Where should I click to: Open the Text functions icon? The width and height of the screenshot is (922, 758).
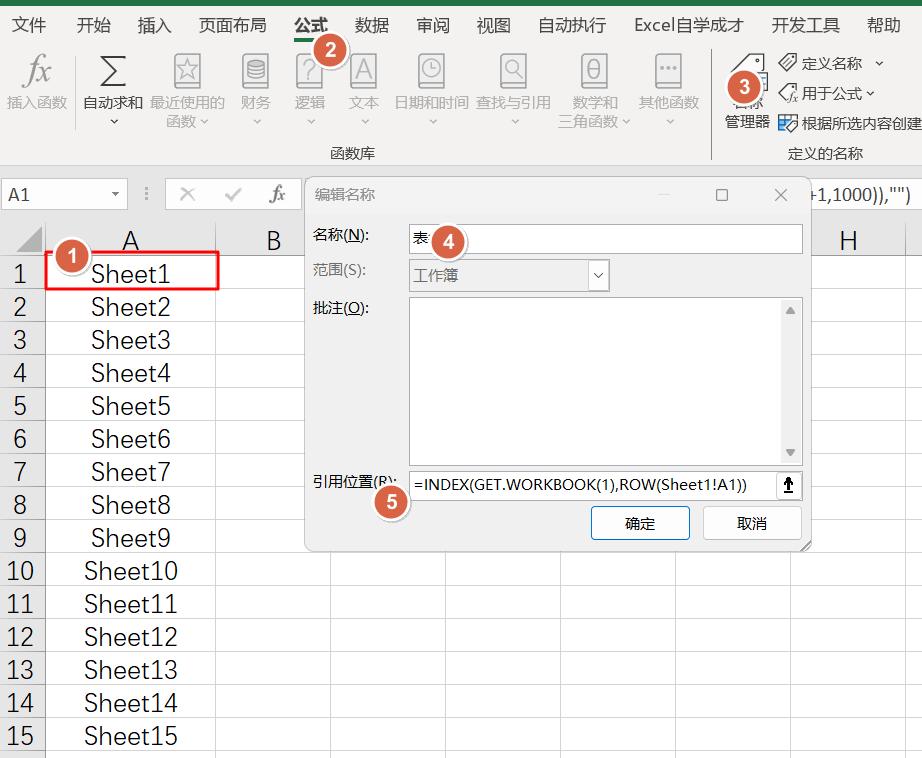point(363,71)
